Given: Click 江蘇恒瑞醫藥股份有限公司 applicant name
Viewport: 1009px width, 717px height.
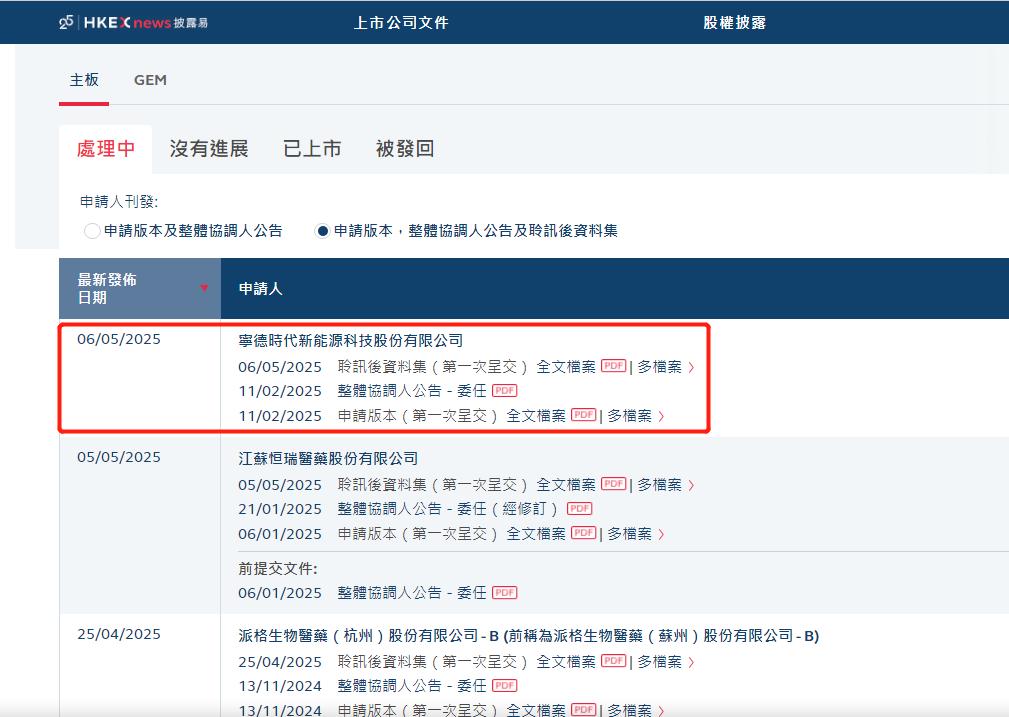Looking at the screenshot, I should click(x=328, y=458).
